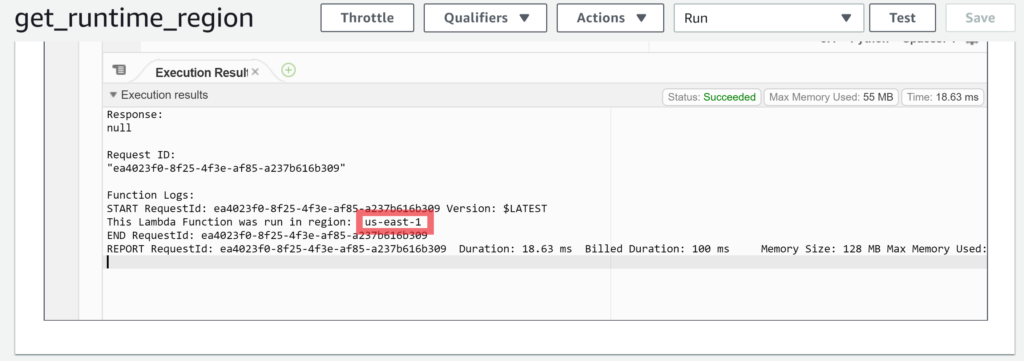Click the Max Memory Used badge
The width and height of the screenshot is (1024, 361).
[x=831, y=97]
